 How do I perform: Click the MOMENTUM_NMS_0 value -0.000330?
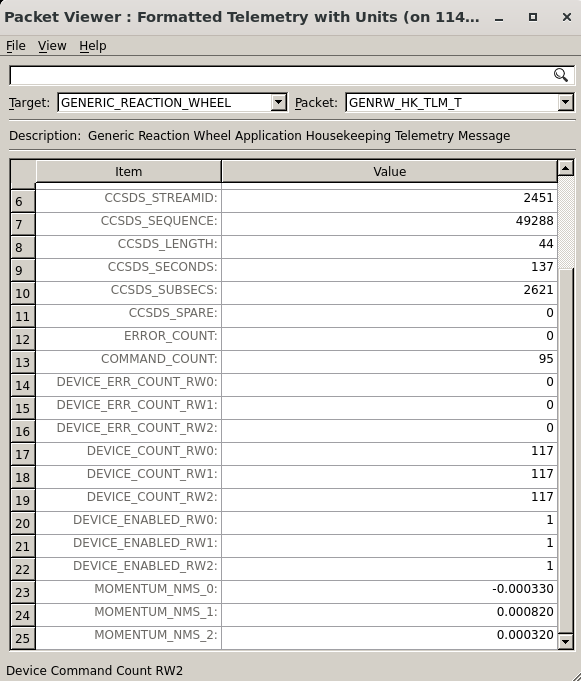tap(523, 589)
